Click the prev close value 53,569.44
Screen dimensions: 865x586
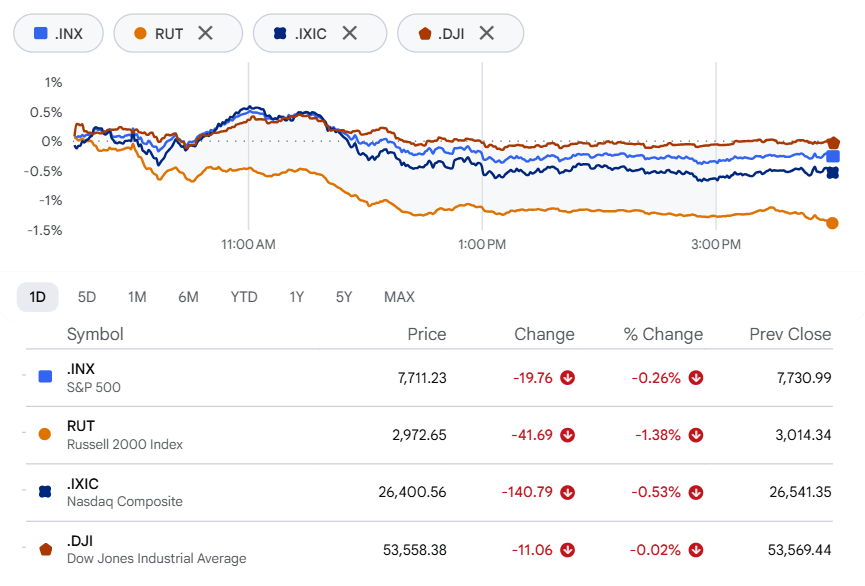(x=799, y=550)
